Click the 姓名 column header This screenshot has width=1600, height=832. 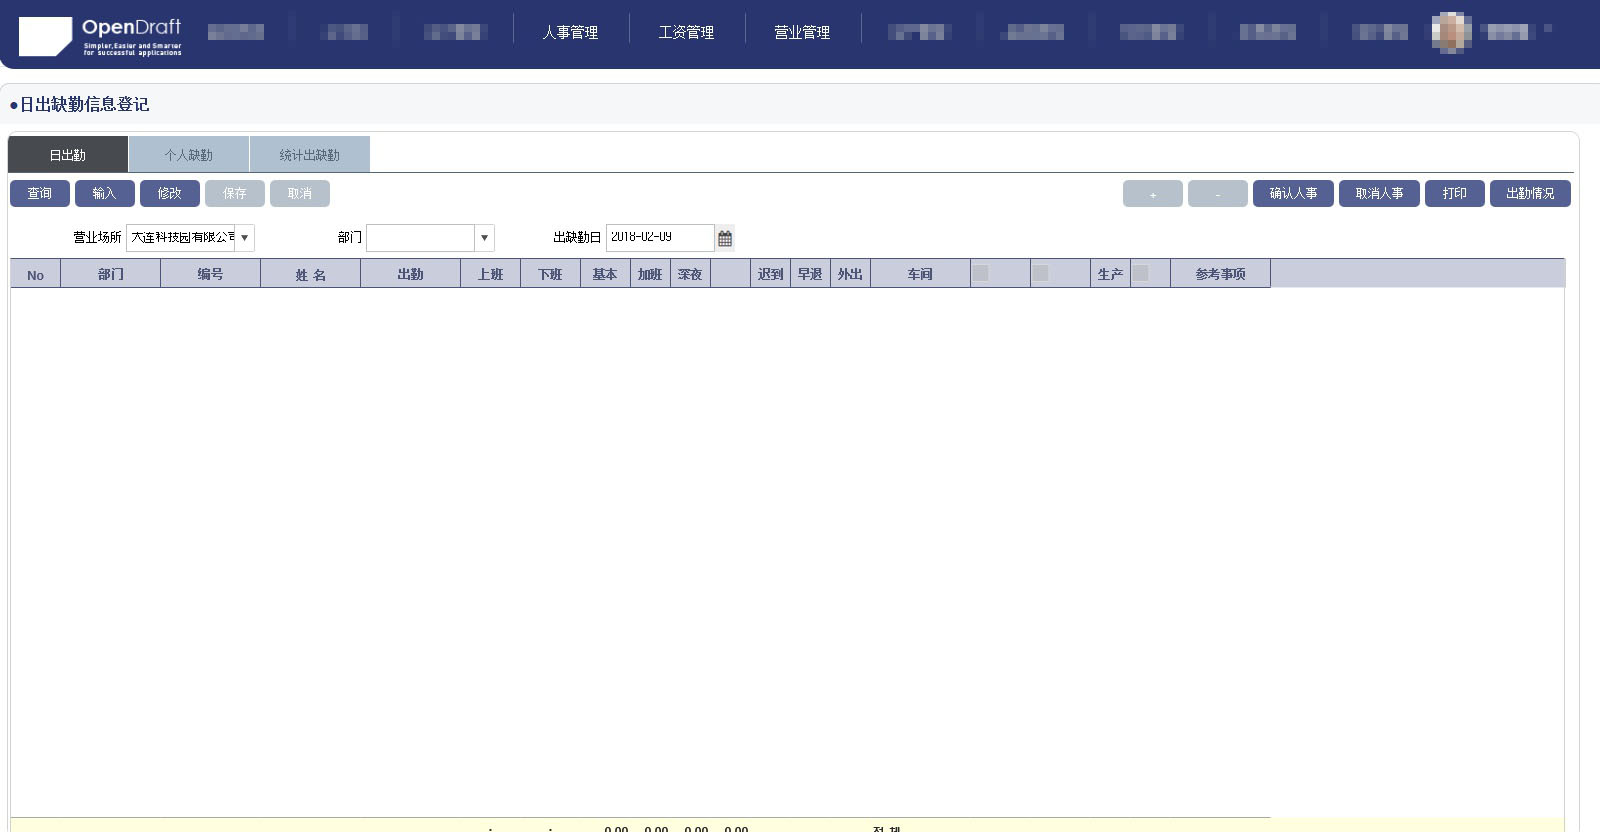pyautogui.click(x=310, y=274)
